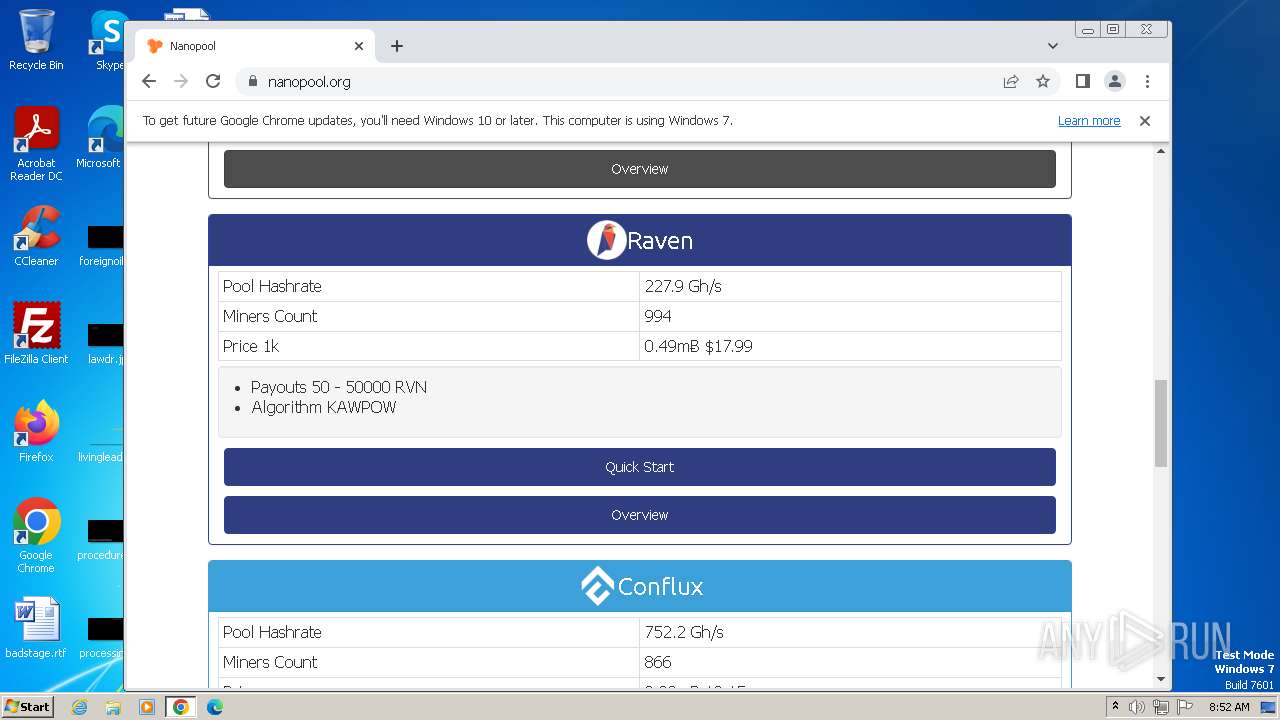Open the Windows Start menu

(x=27, y=706)
